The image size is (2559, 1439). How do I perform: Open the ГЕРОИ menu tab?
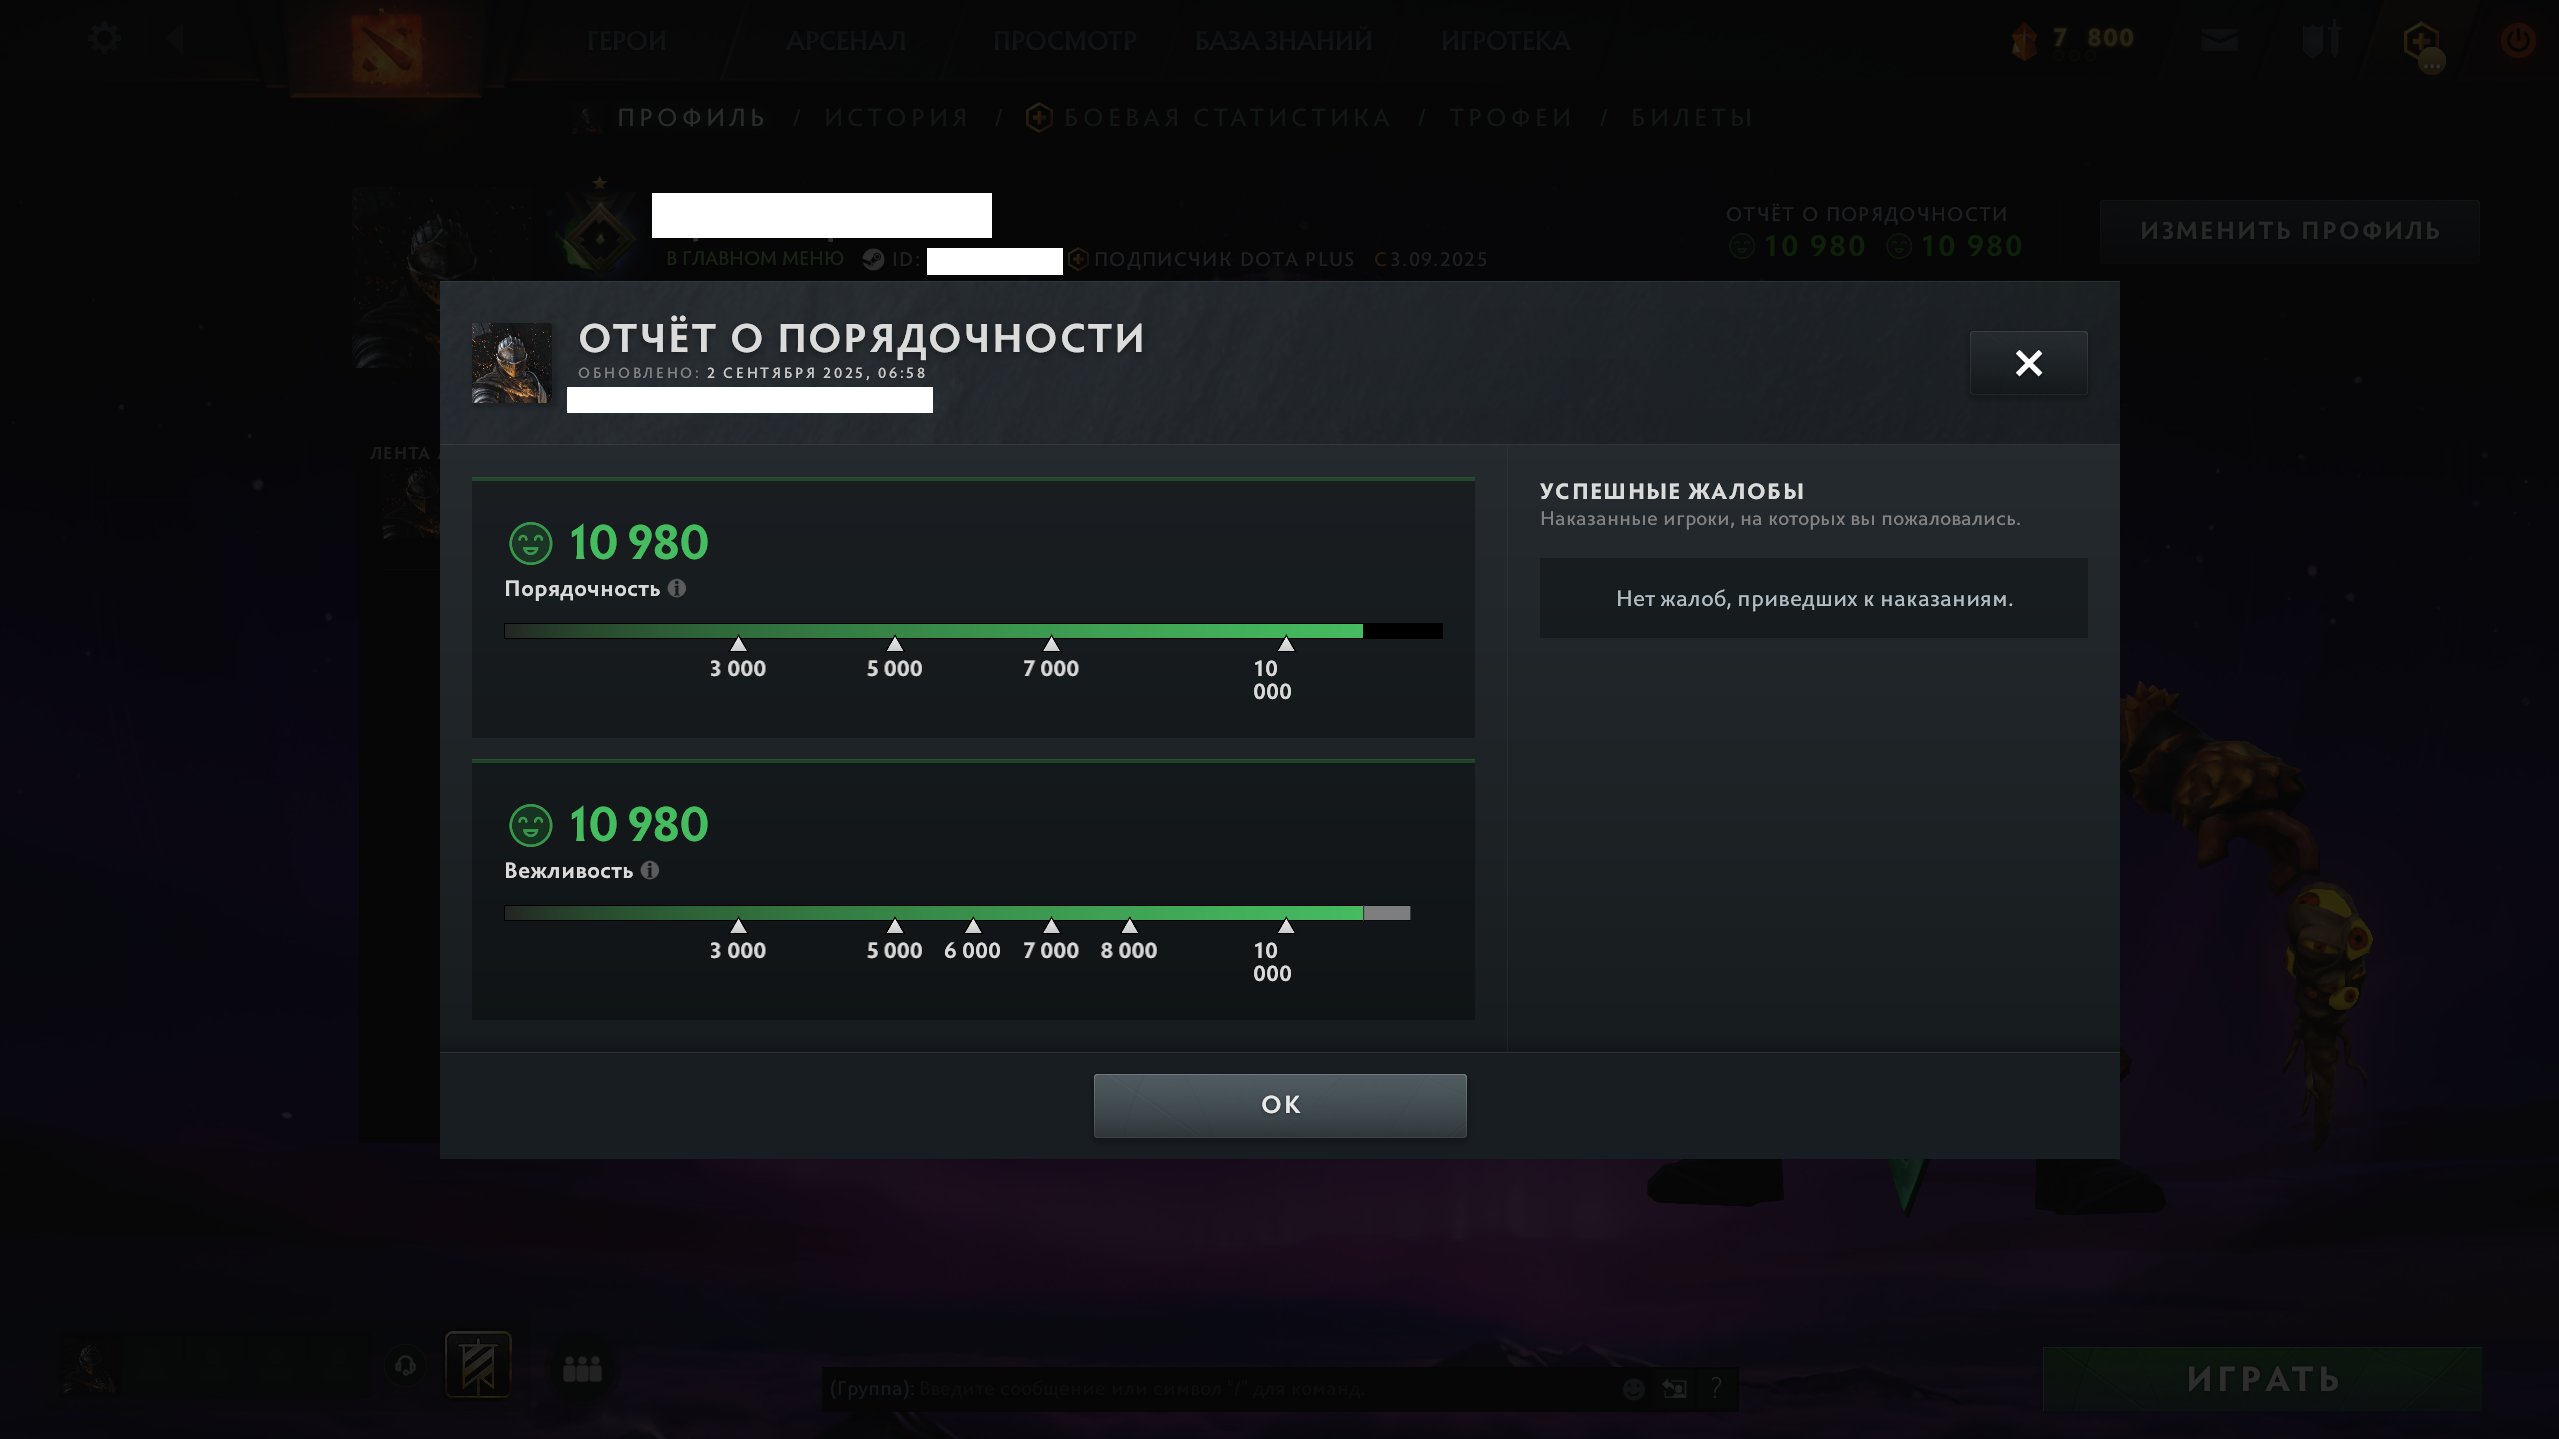click(x=626, y=41)
